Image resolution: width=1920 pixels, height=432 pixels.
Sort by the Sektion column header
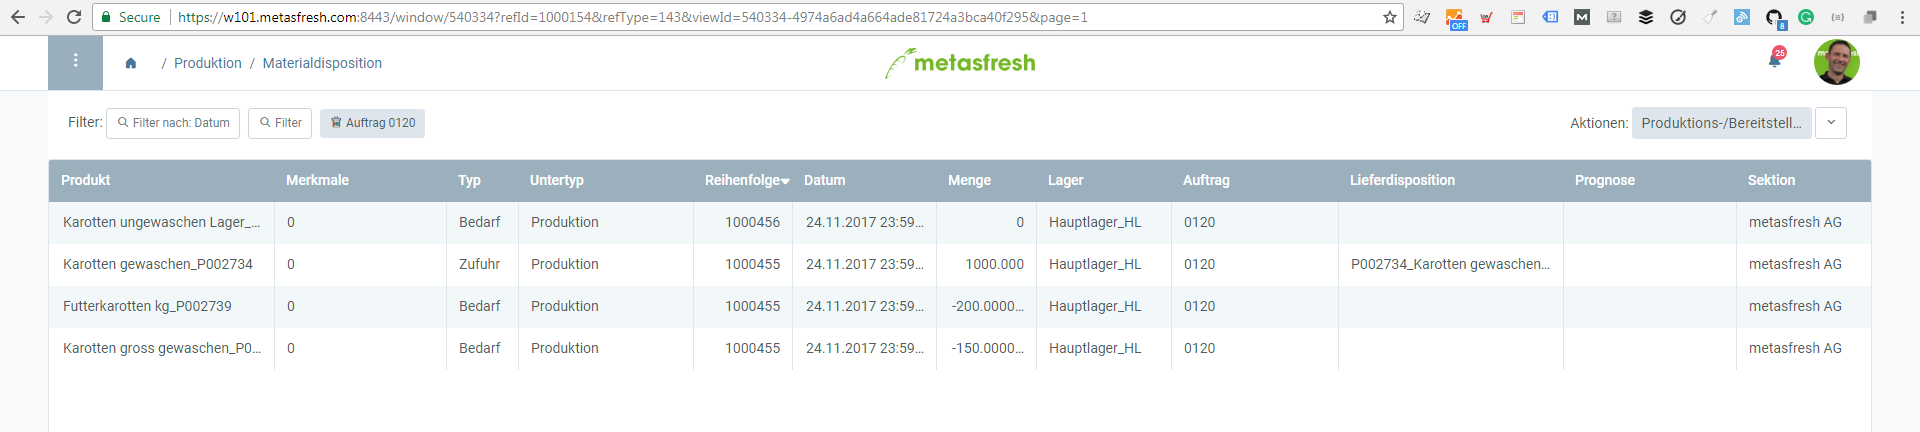(1771, 180)
